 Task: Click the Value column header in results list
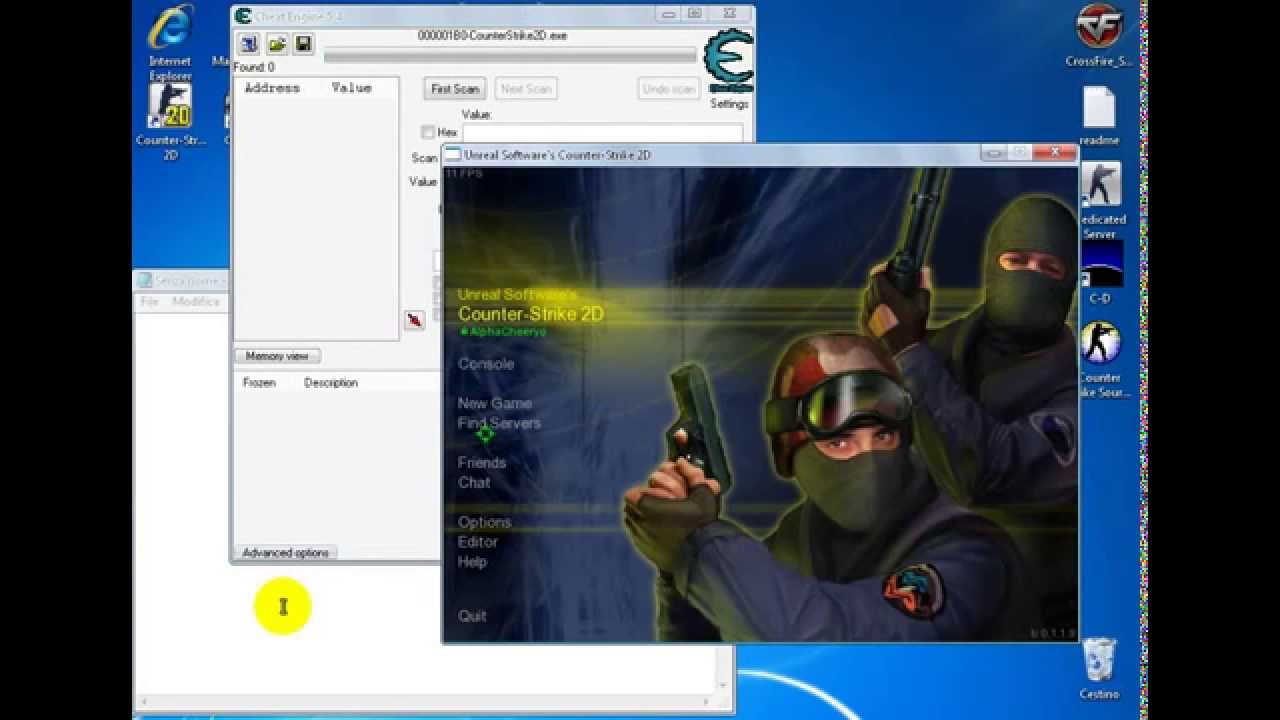pos(351,88)
